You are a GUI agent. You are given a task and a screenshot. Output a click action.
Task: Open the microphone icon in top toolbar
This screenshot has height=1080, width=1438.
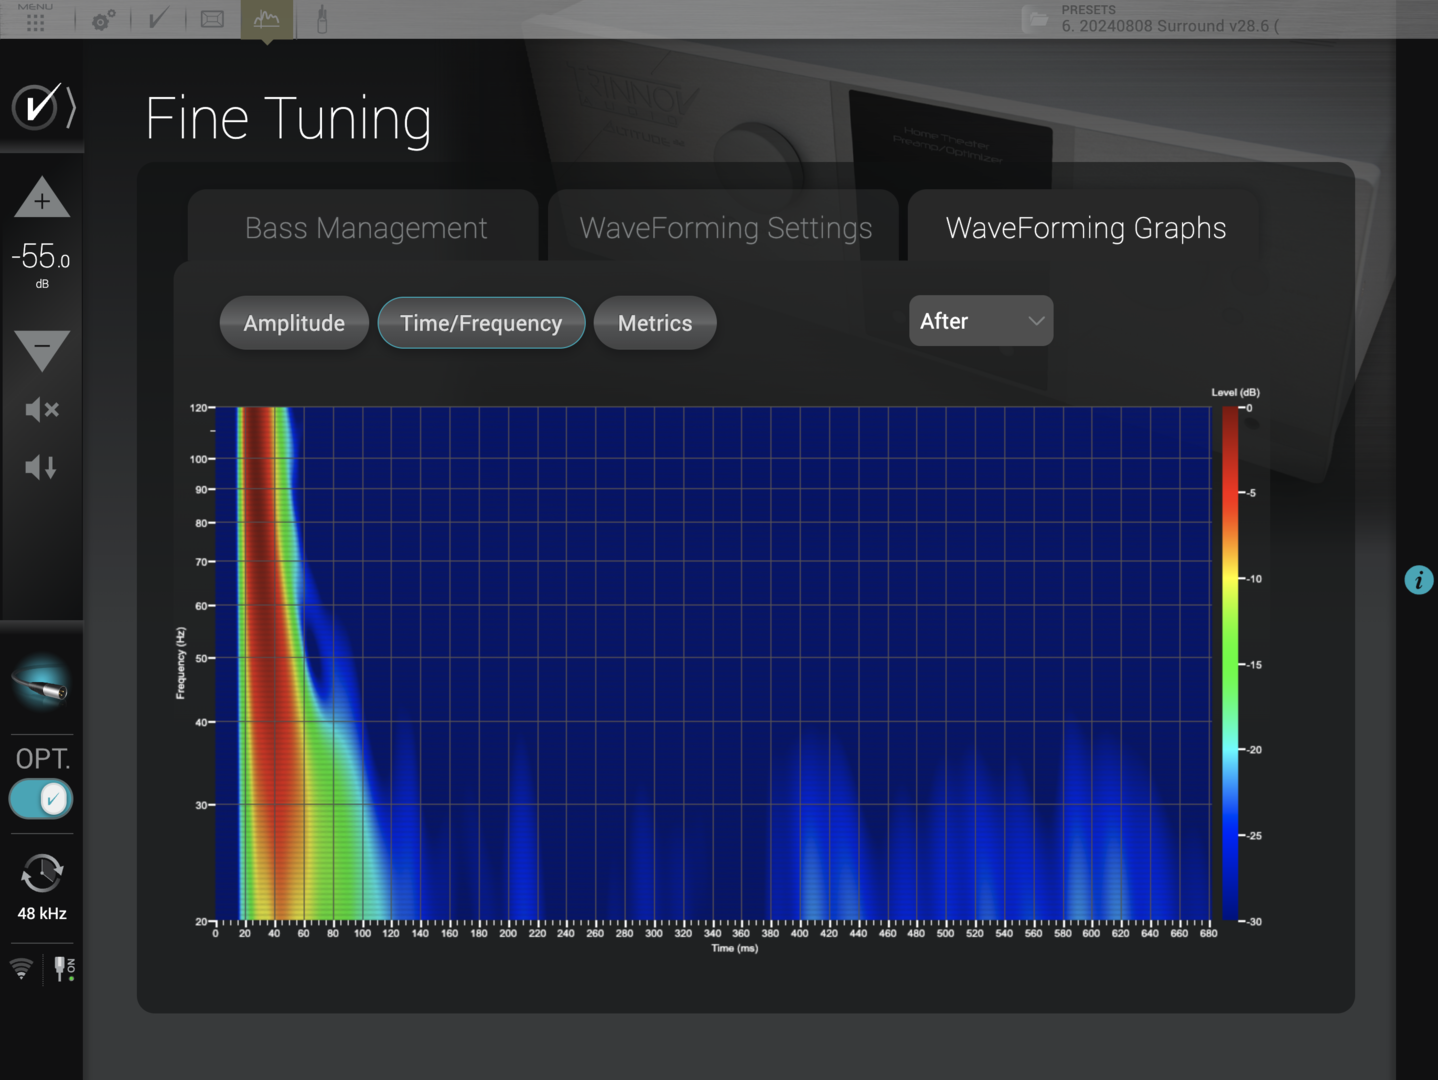click(322, 19)
